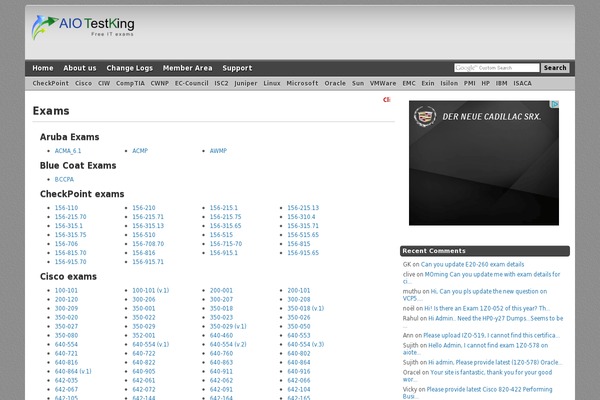Open Cisco exam 640-554 (v.3)
Image resolution: width=600 pixels, height=400 pixels.
(x=306, y=344)
